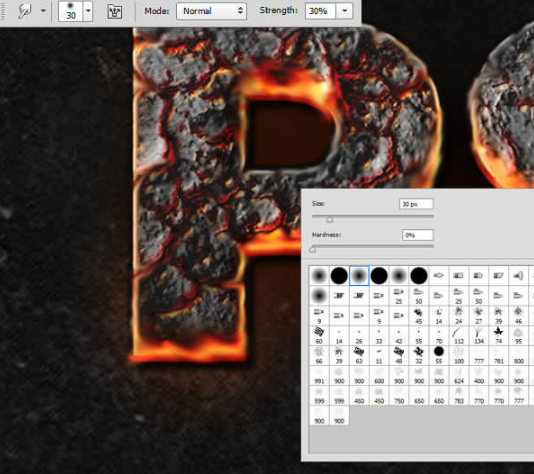Image resolution: width=534 pixels, height=474 pixels.
Task: Choose the thin stroke brush 11
Action: 379,356
